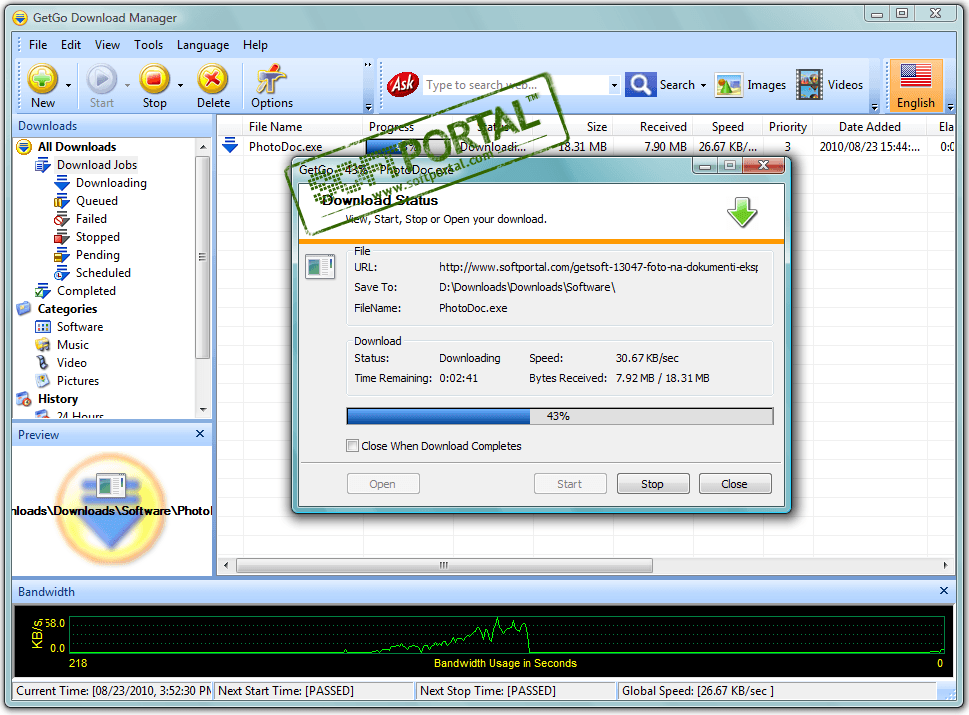
Task: Expand the search toolbar overflow arrow
Action: coord(874,106)
